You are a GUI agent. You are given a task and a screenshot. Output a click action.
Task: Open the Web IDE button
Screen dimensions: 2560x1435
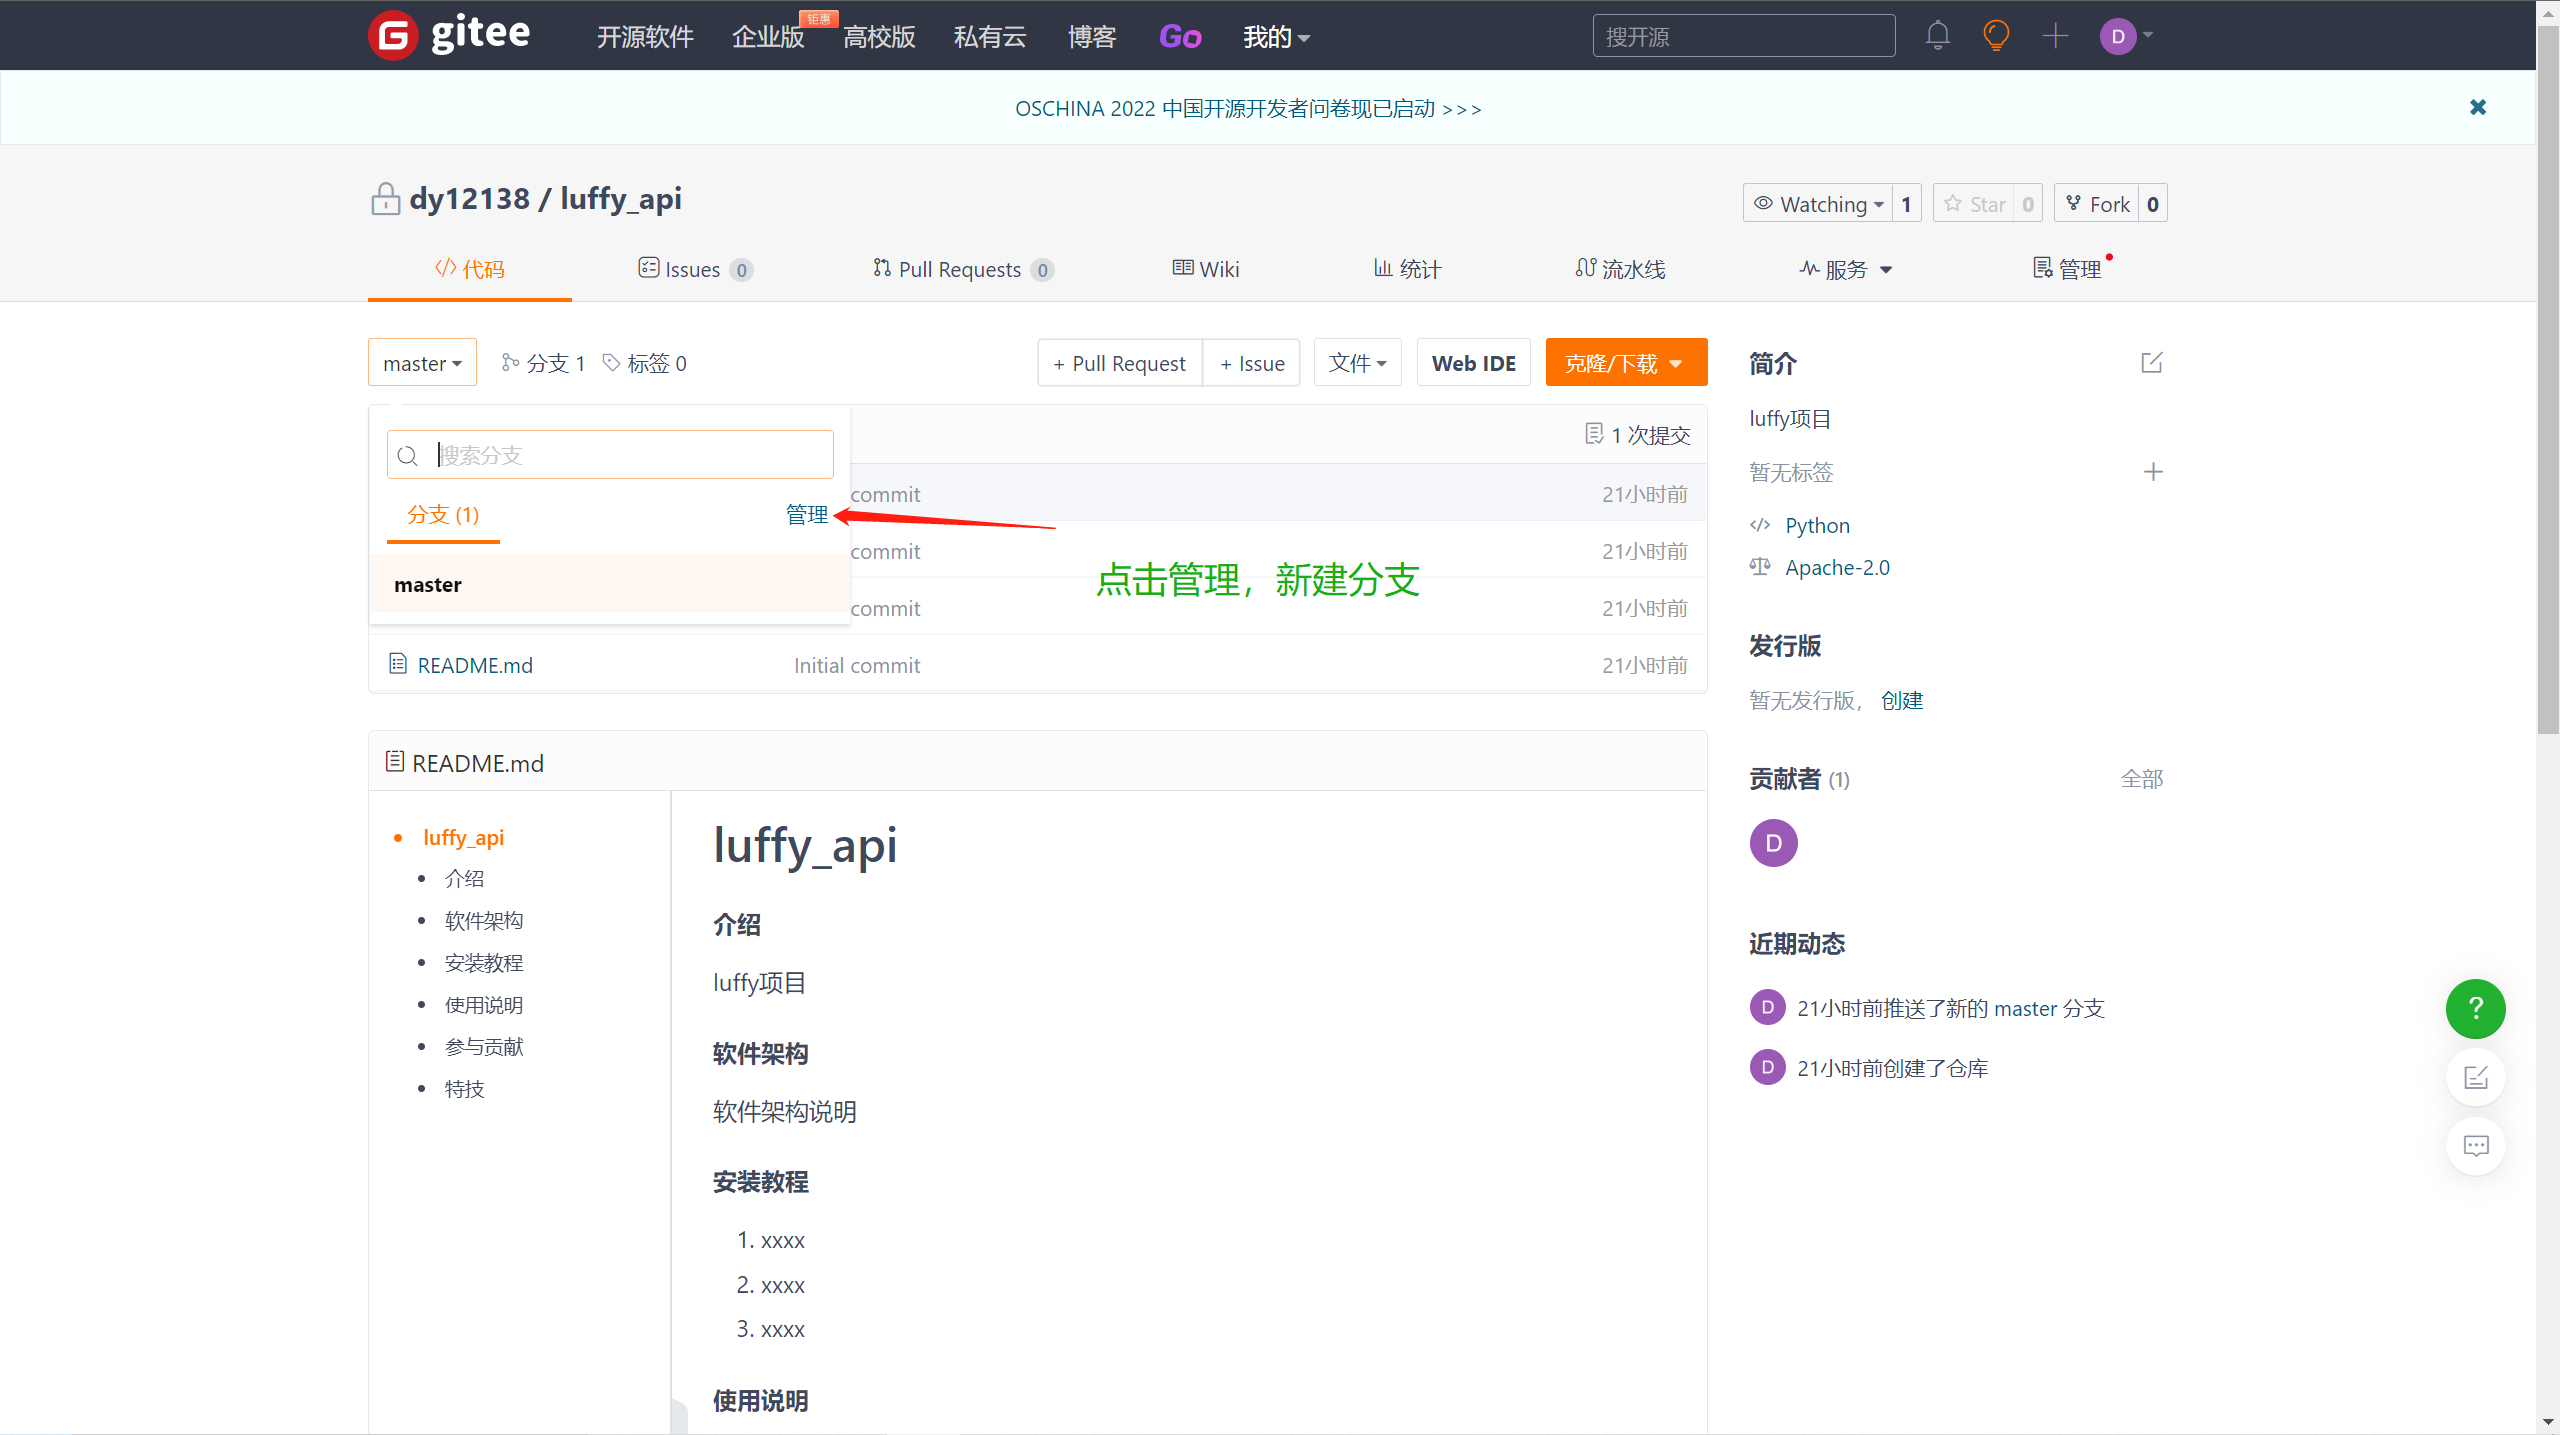click(x=1473, y=363)
